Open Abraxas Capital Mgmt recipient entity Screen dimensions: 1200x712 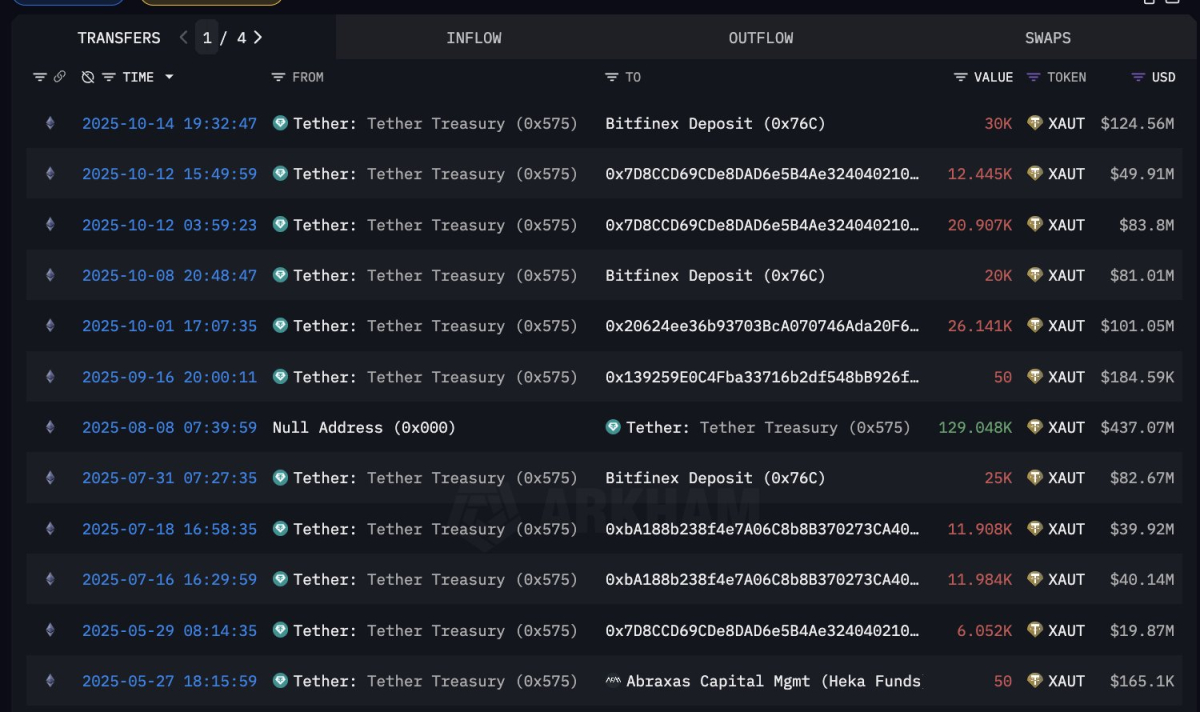coord(773,682)
